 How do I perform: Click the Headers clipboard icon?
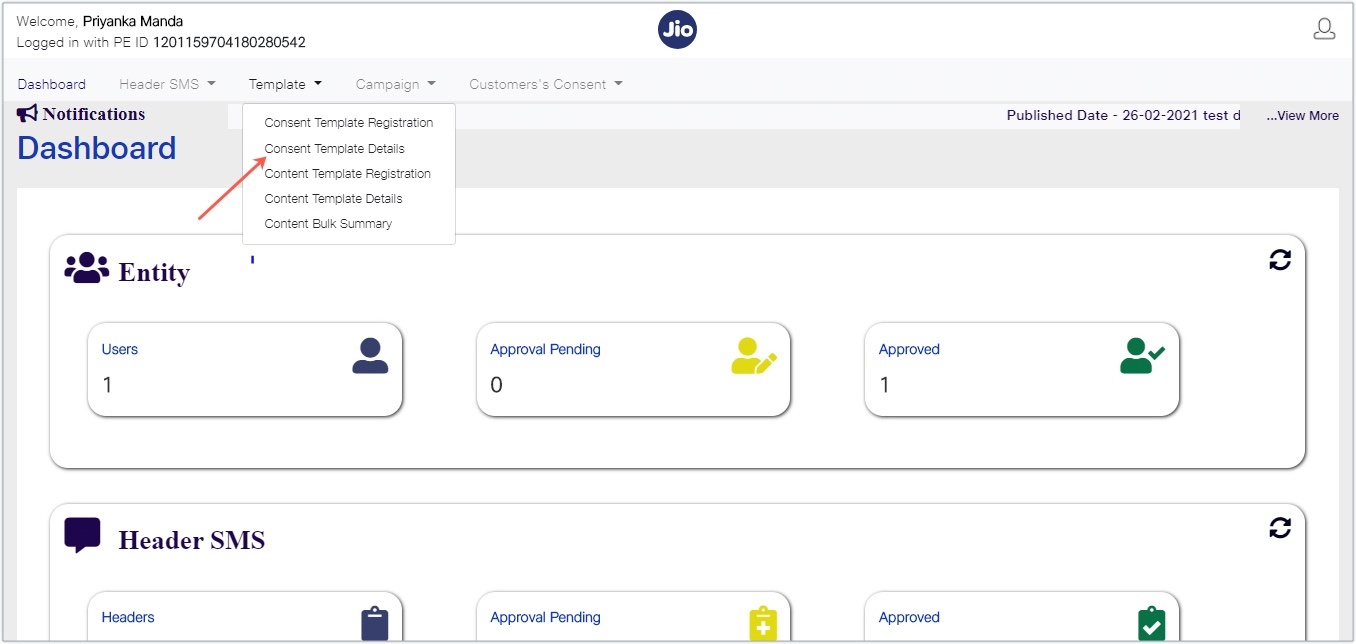coord(374,624)
